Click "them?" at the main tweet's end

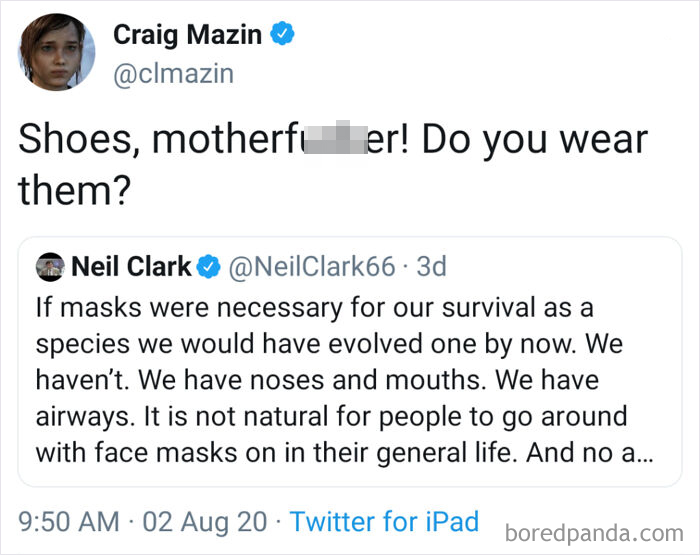(x=75, y=190)
